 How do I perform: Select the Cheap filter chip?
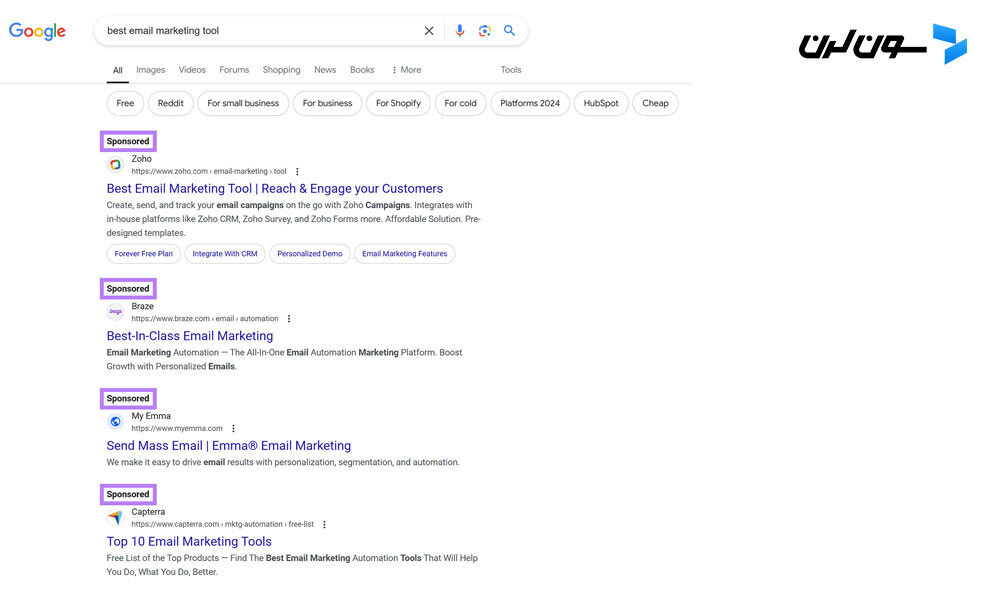coord(655,103)
